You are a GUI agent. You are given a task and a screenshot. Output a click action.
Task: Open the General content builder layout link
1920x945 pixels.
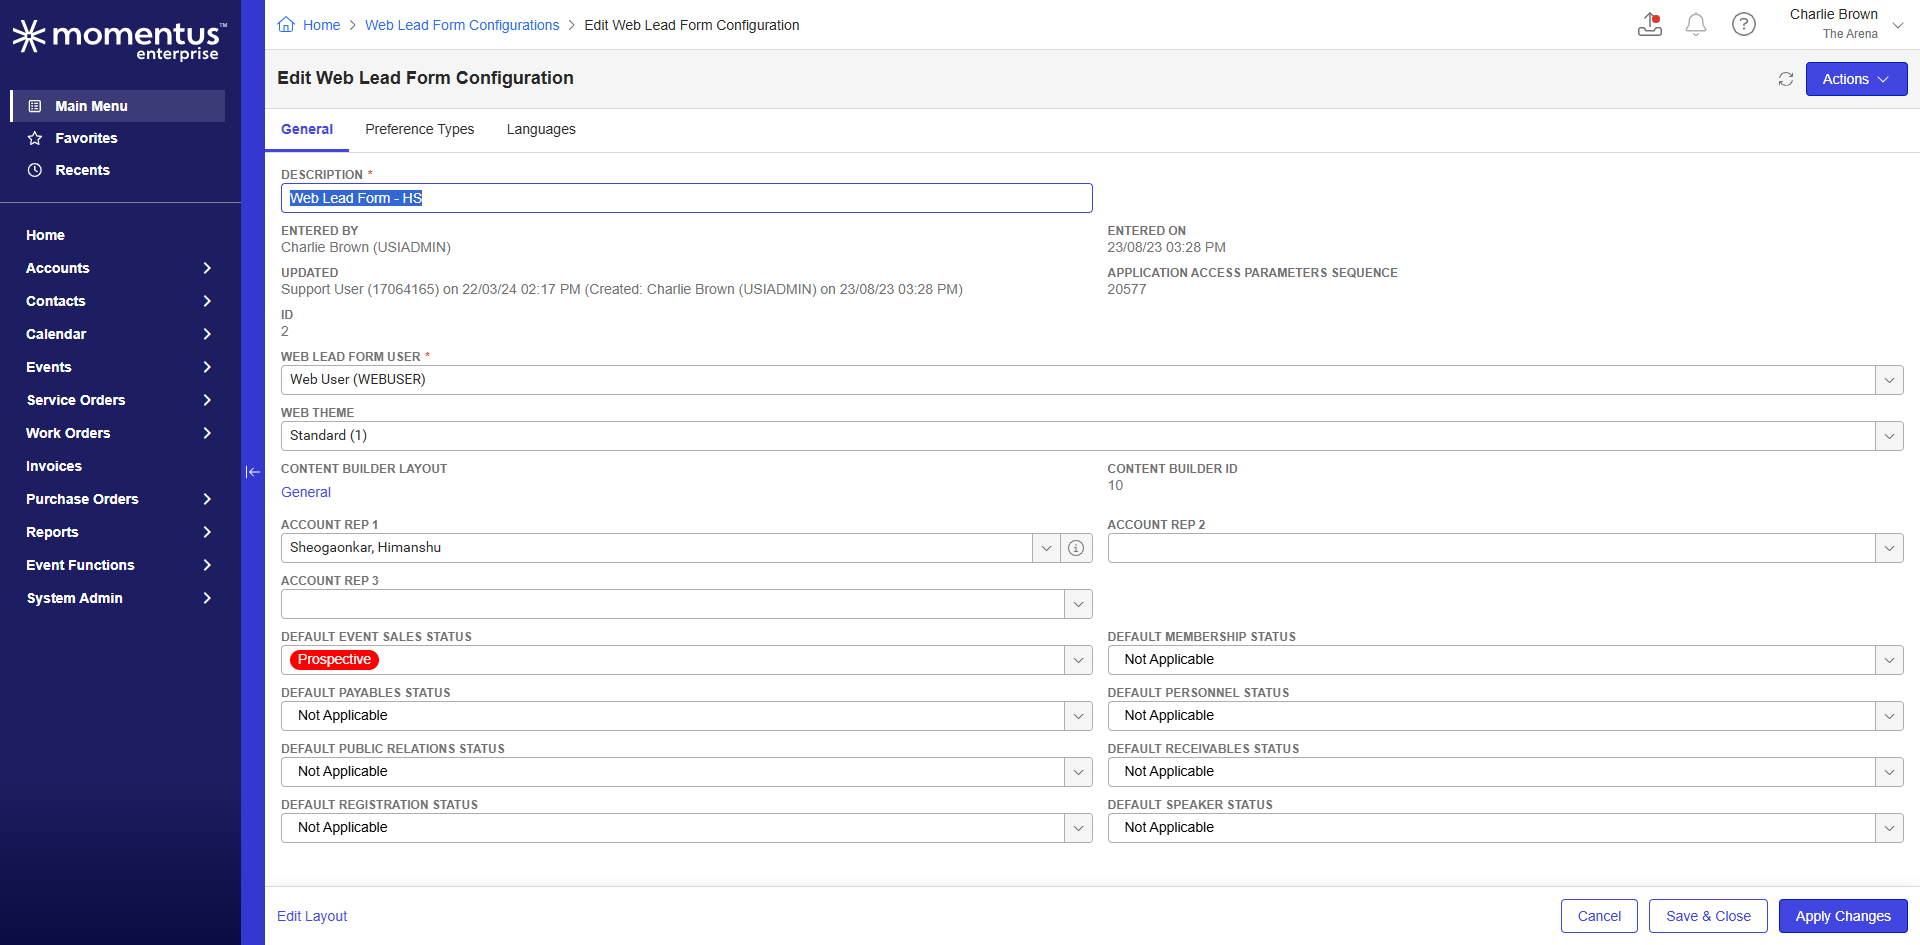(306, 492)
